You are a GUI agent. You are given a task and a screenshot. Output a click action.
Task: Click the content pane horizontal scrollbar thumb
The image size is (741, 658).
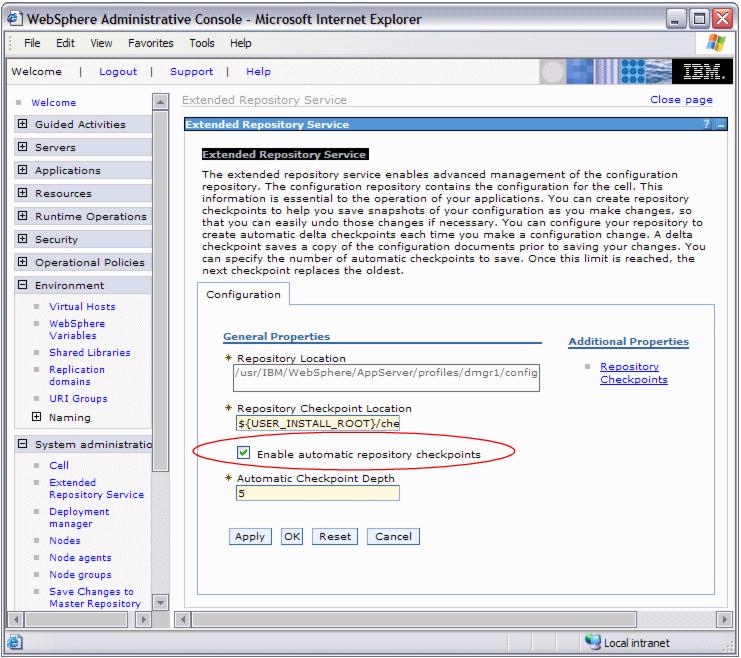414,619
